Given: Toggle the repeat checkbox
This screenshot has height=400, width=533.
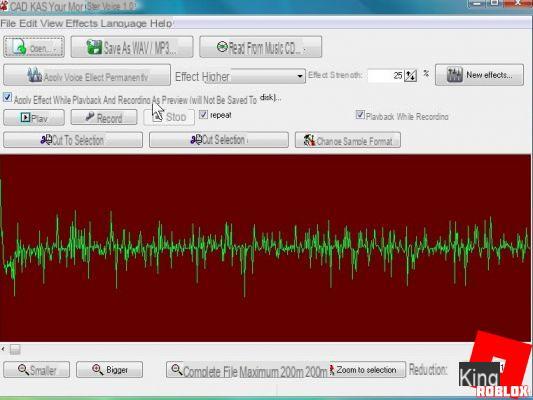Looking at the screenshot, I should (203, 115).
